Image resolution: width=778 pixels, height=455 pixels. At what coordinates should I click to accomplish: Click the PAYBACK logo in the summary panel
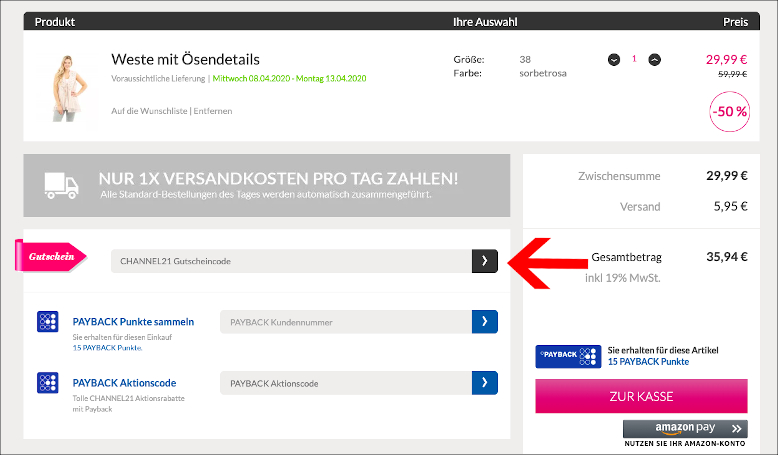click(568, 356)
